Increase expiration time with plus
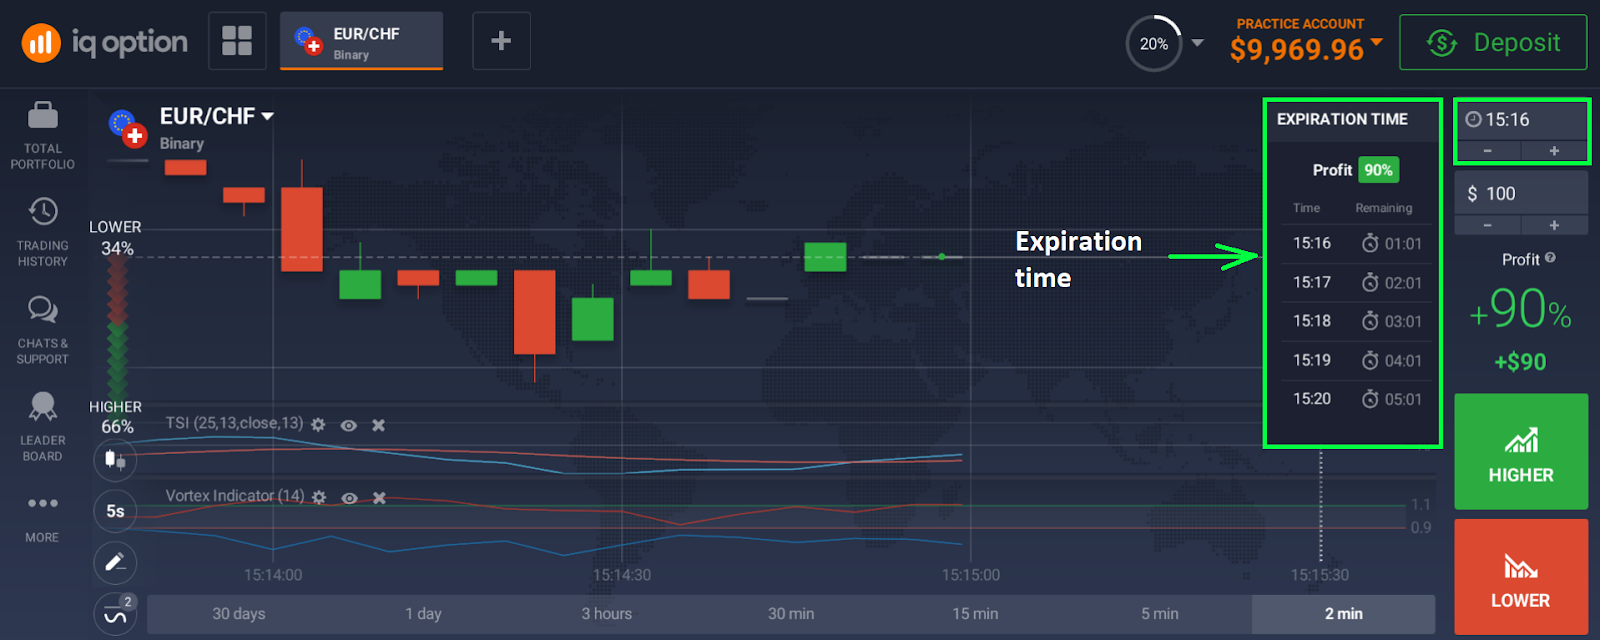This screenshot has width=1600, height=640. coord(1554,151)
